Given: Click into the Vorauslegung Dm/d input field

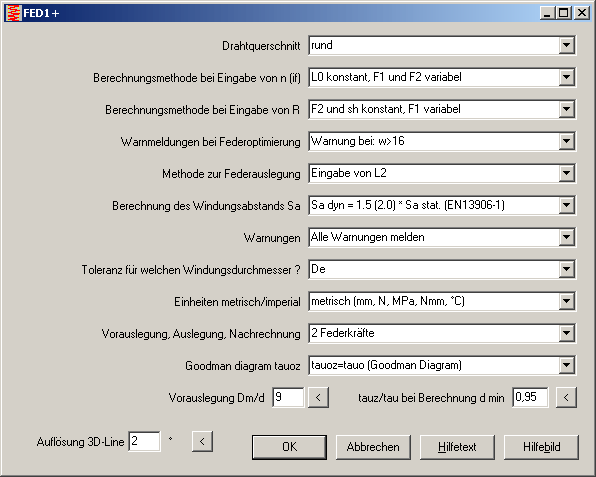Looking at the screenshot, I should point(288,398).
